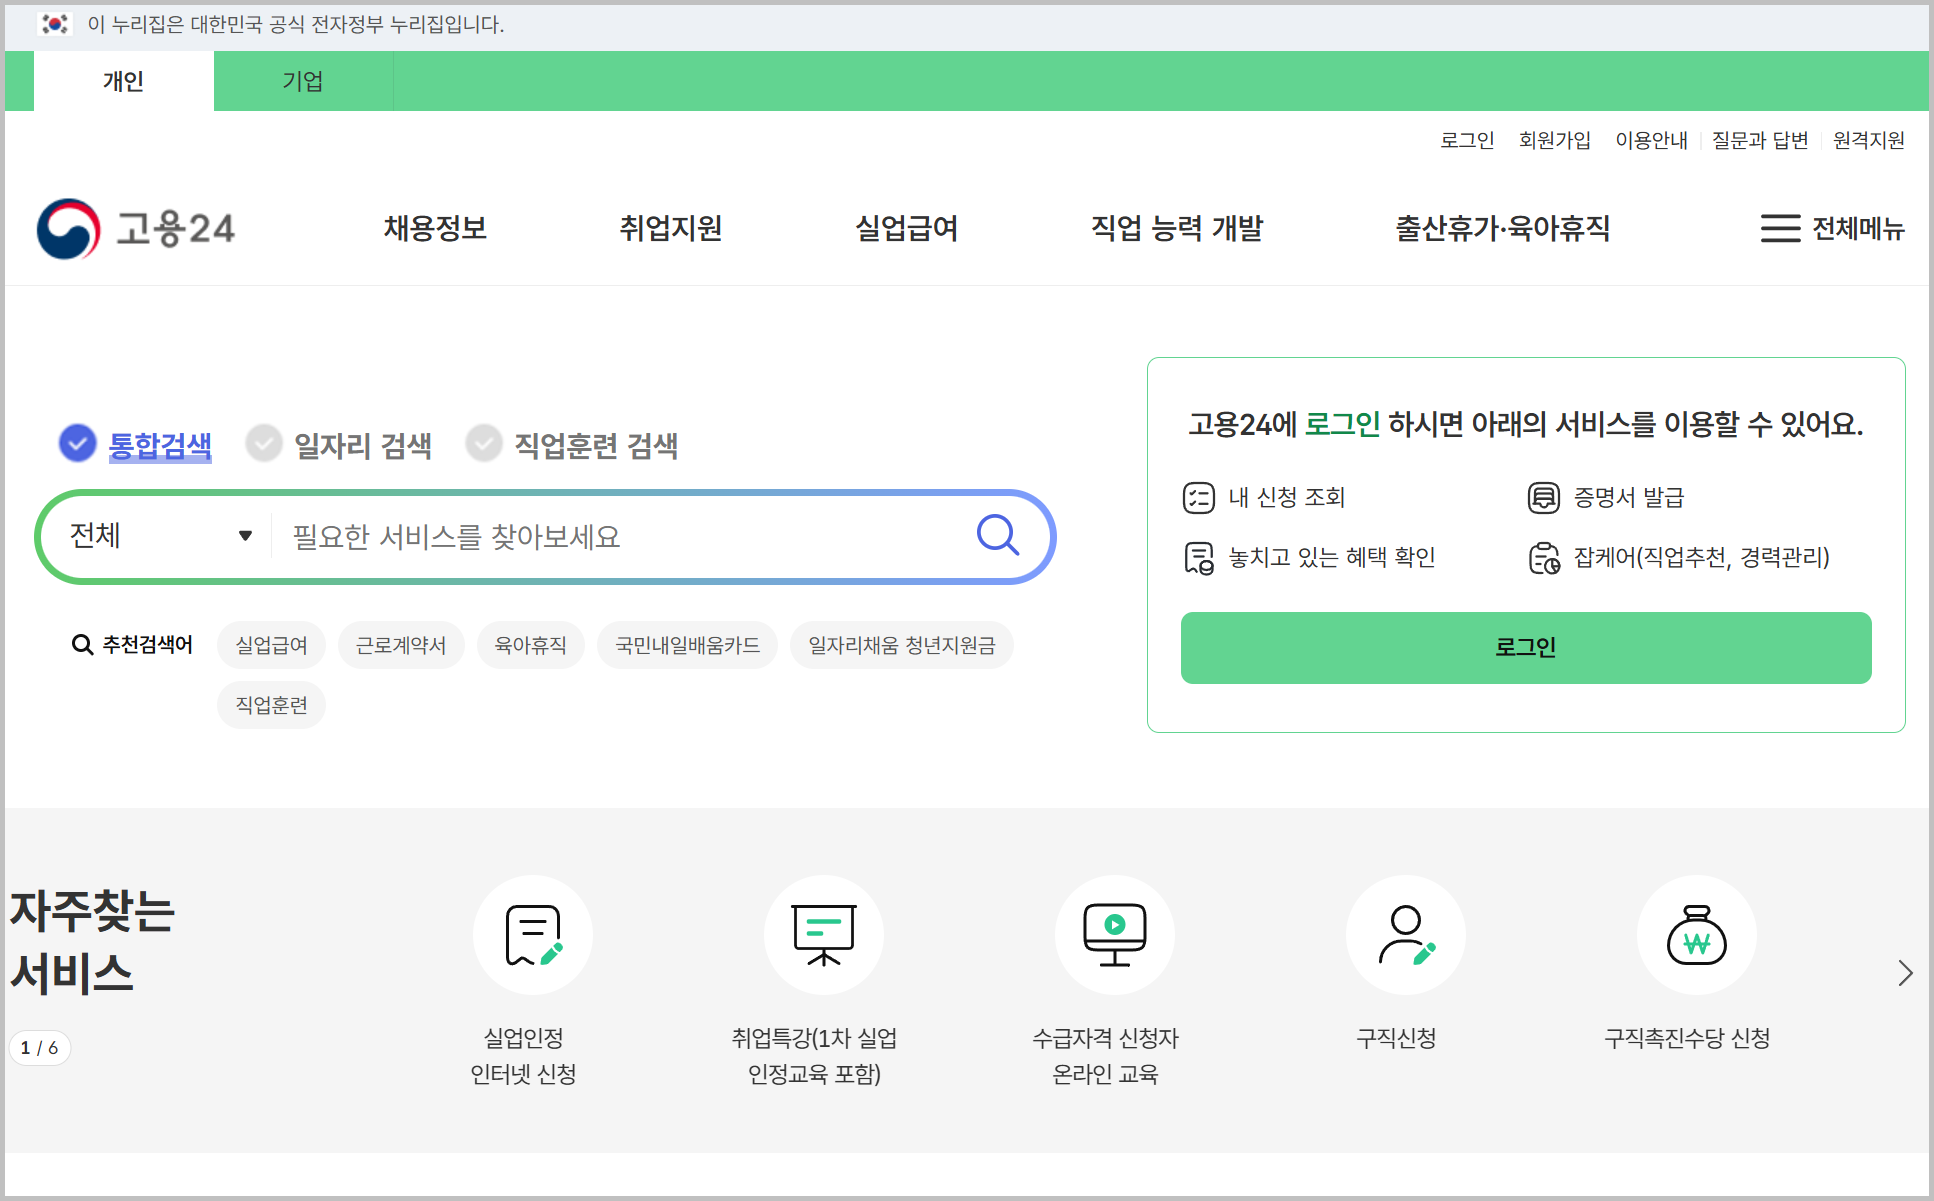Select 통합검색 radio option
This screenshot has height=1201, width=1934.
pyautogui.click(x=78, y=444)
